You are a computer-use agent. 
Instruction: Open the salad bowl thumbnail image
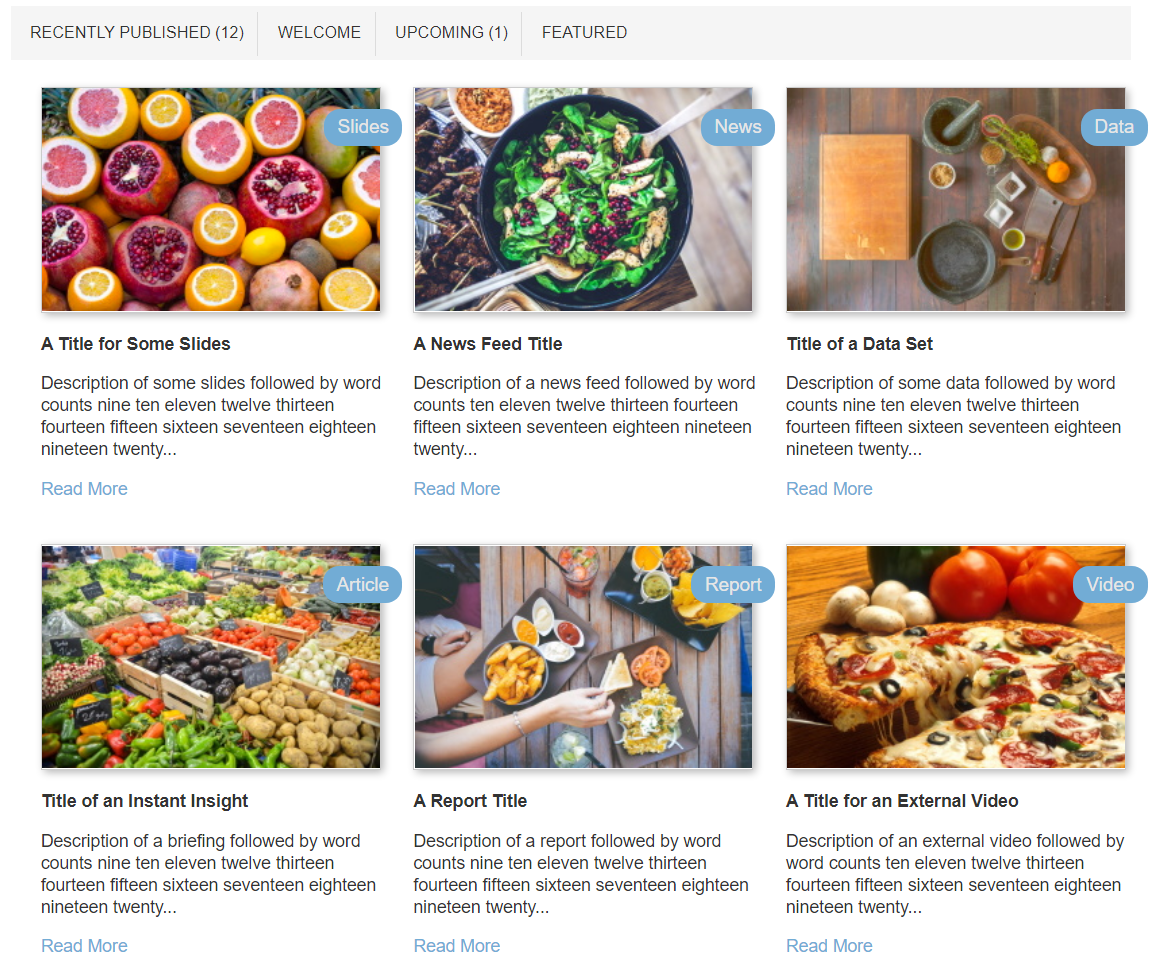(x=583, y=200)
